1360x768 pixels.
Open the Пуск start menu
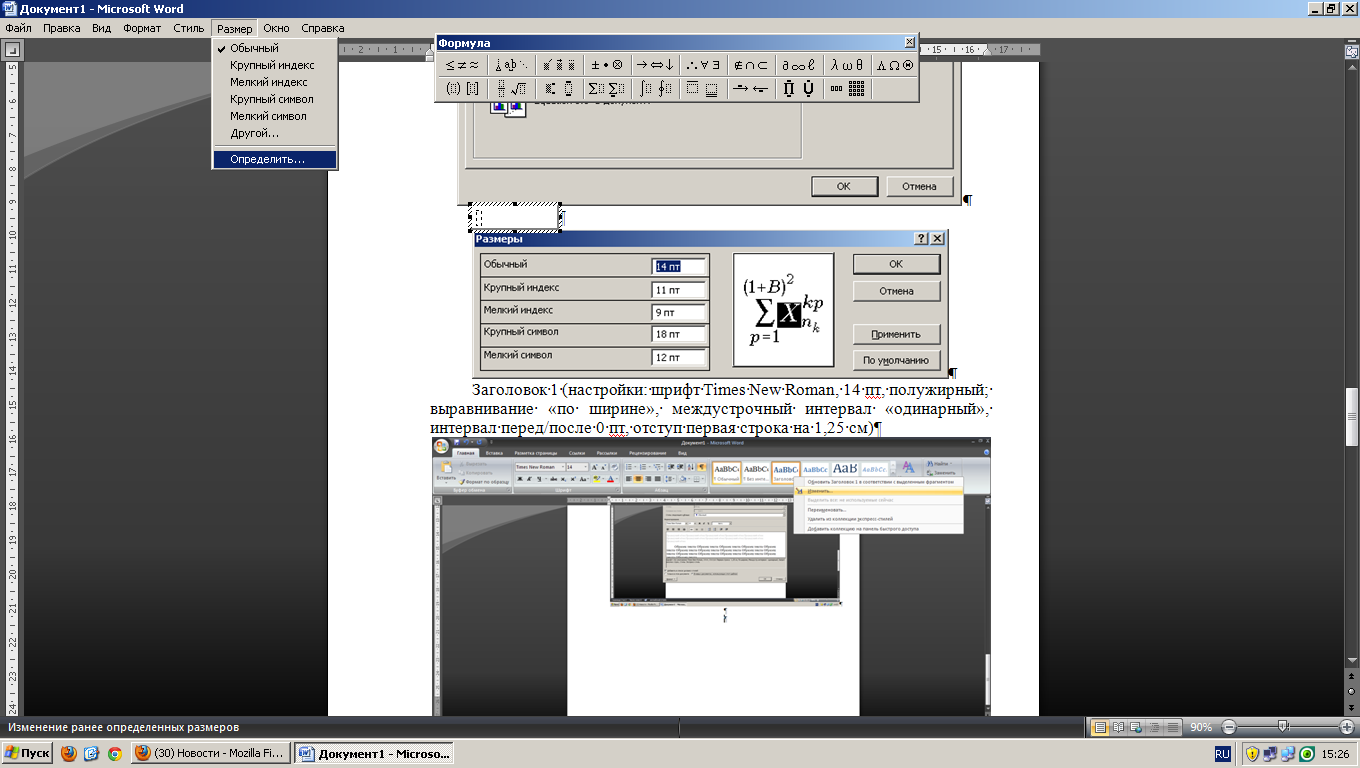(x=27, y=753)
